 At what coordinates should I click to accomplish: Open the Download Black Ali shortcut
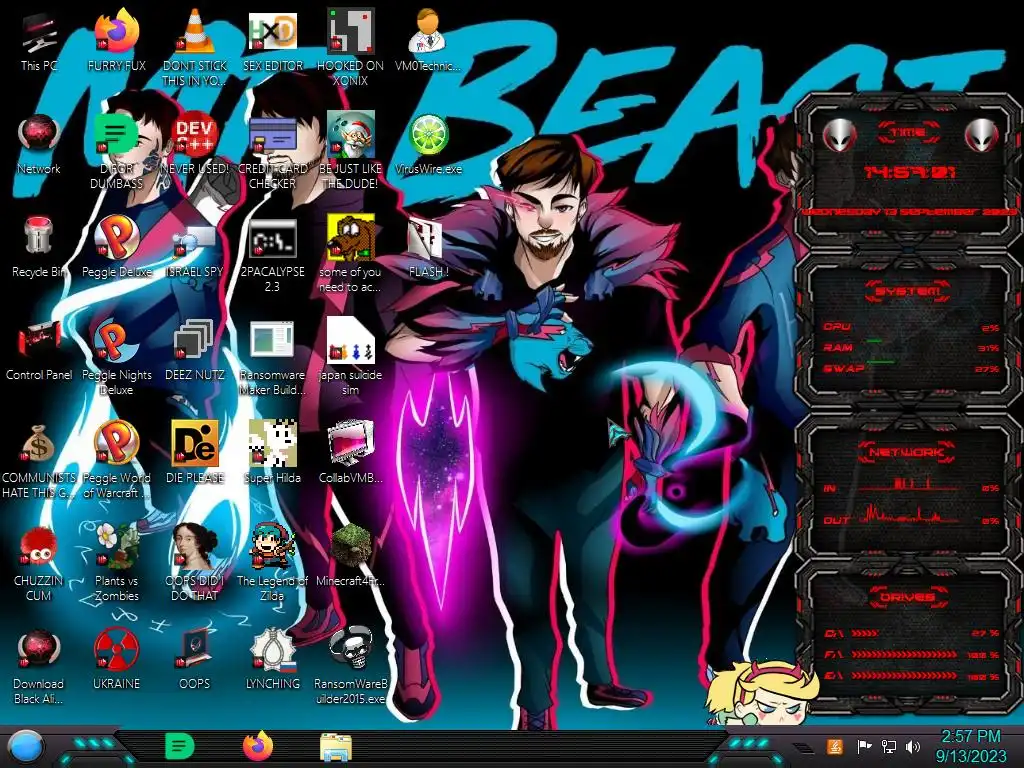39,667
